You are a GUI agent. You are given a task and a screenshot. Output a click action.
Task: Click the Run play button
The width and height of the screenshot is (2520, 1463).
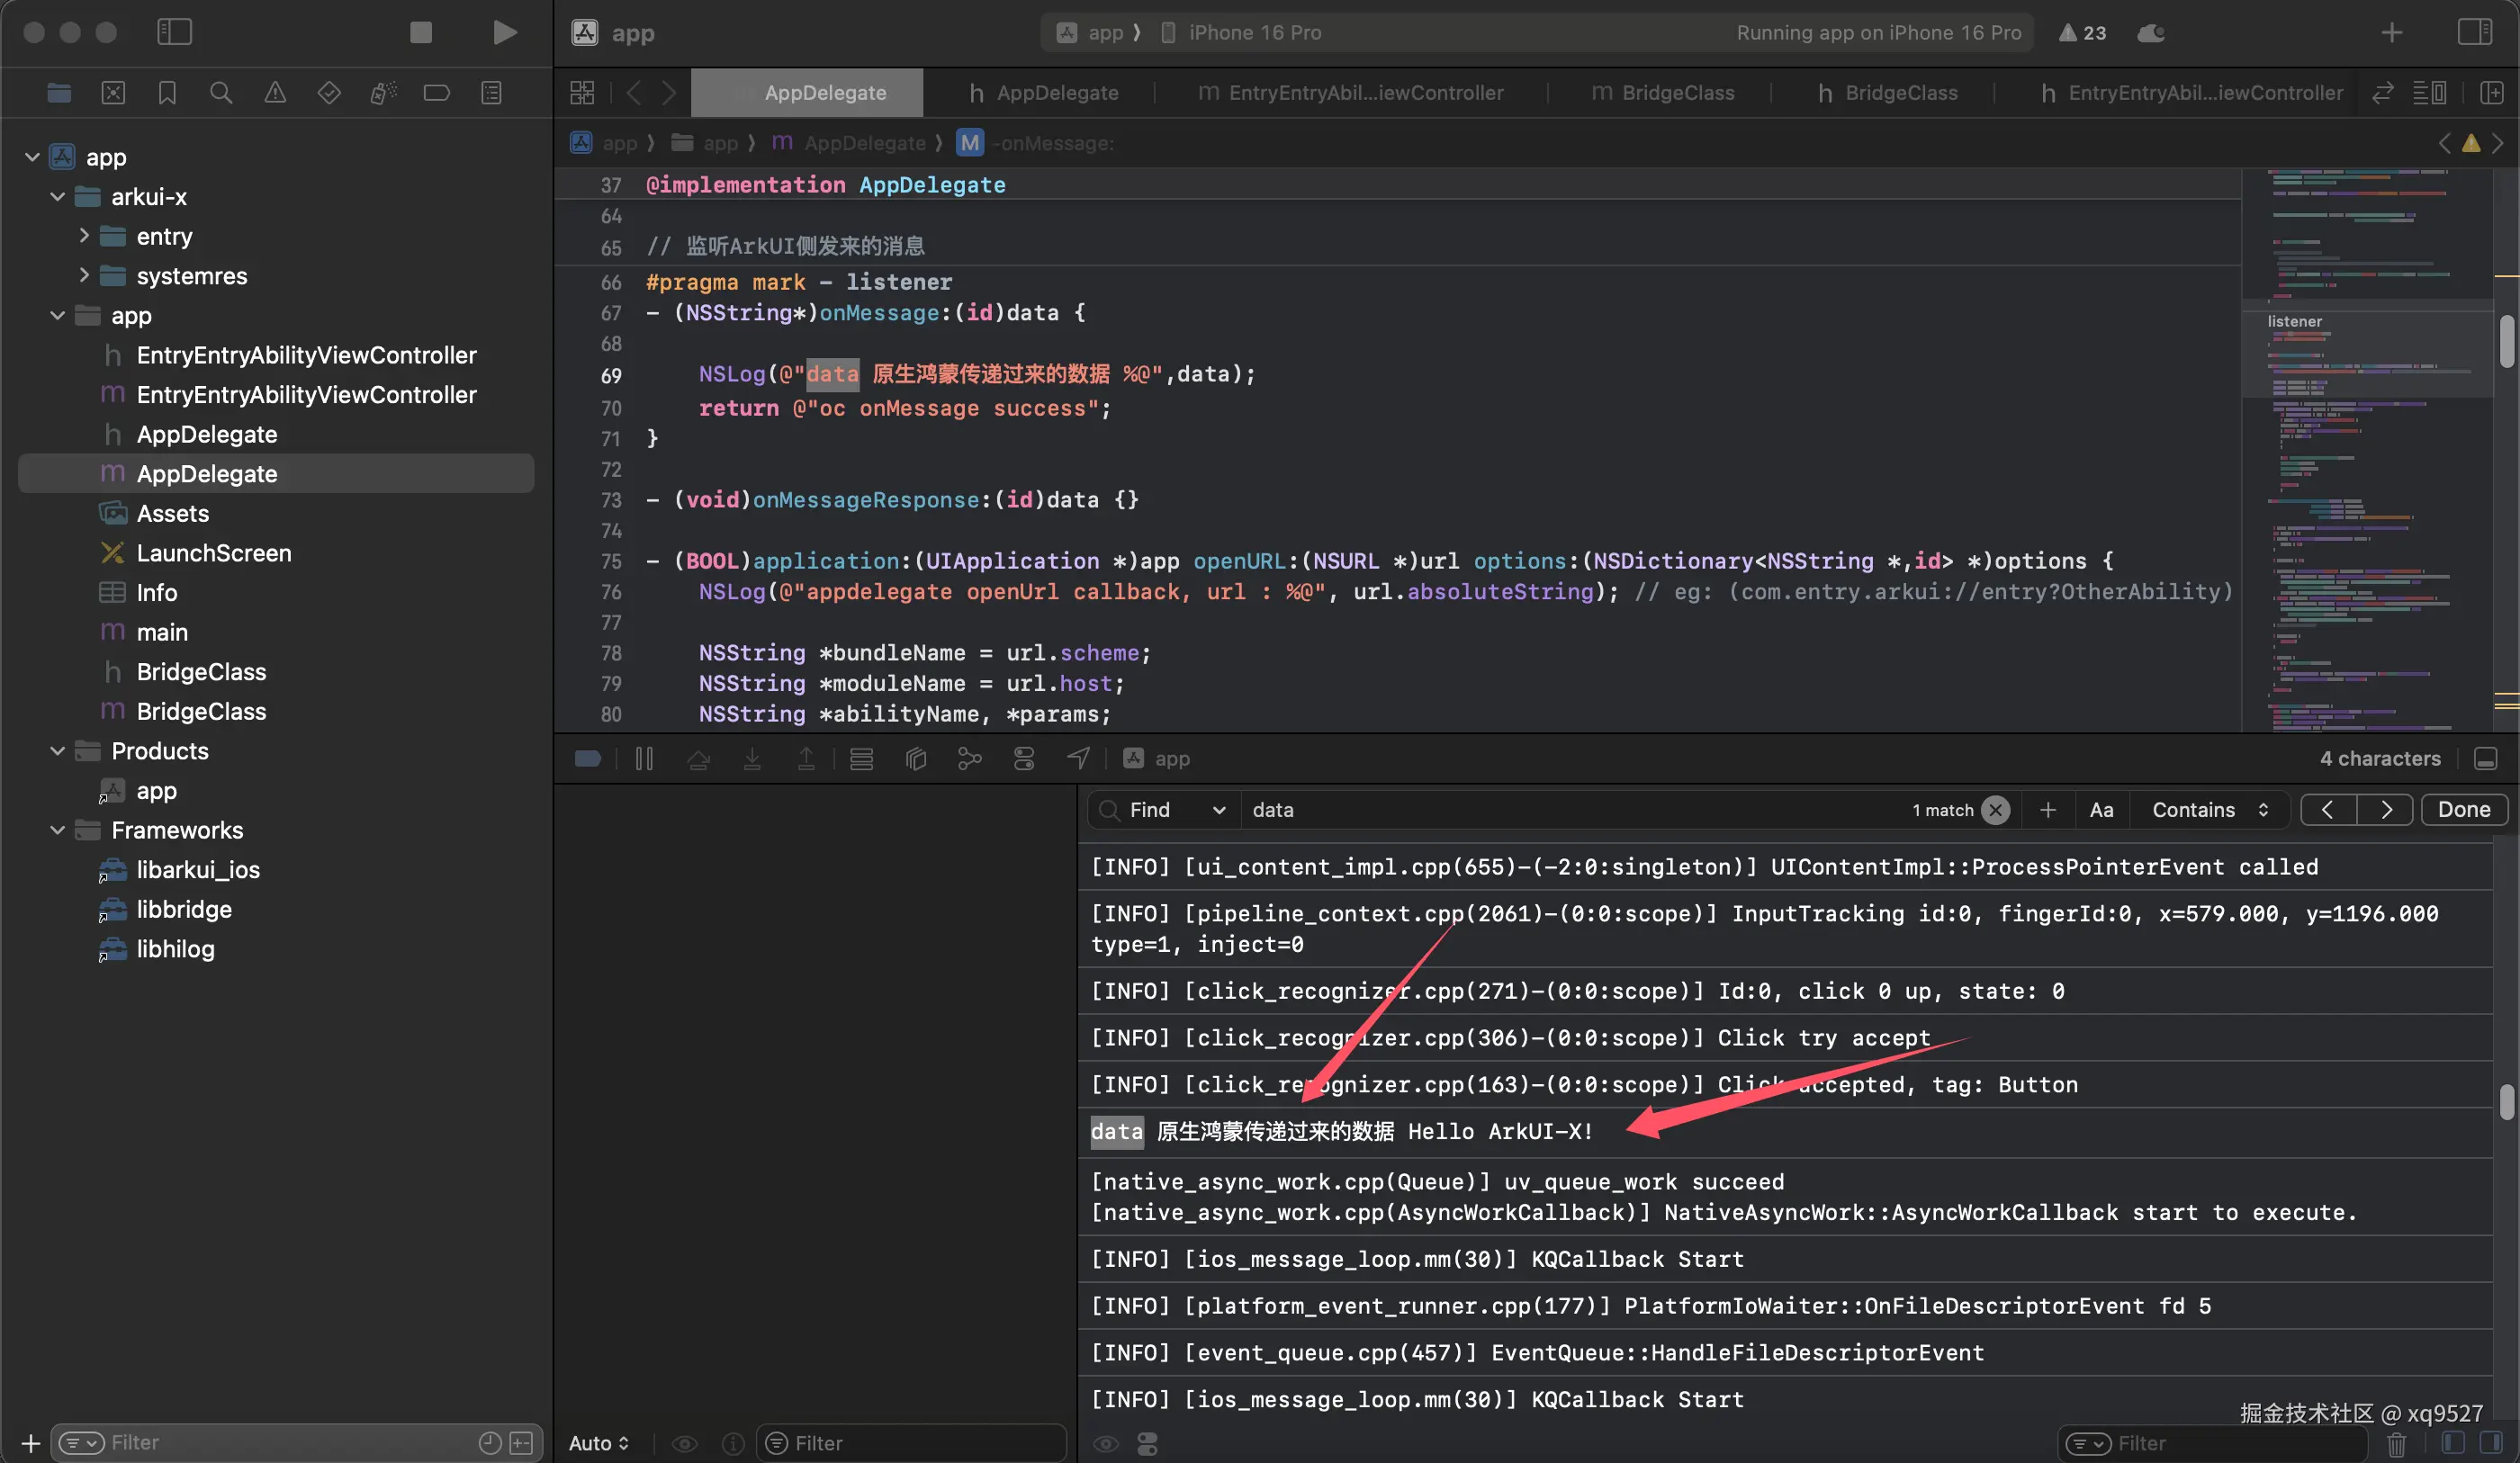pyautogui.click(x=505, y=33)
